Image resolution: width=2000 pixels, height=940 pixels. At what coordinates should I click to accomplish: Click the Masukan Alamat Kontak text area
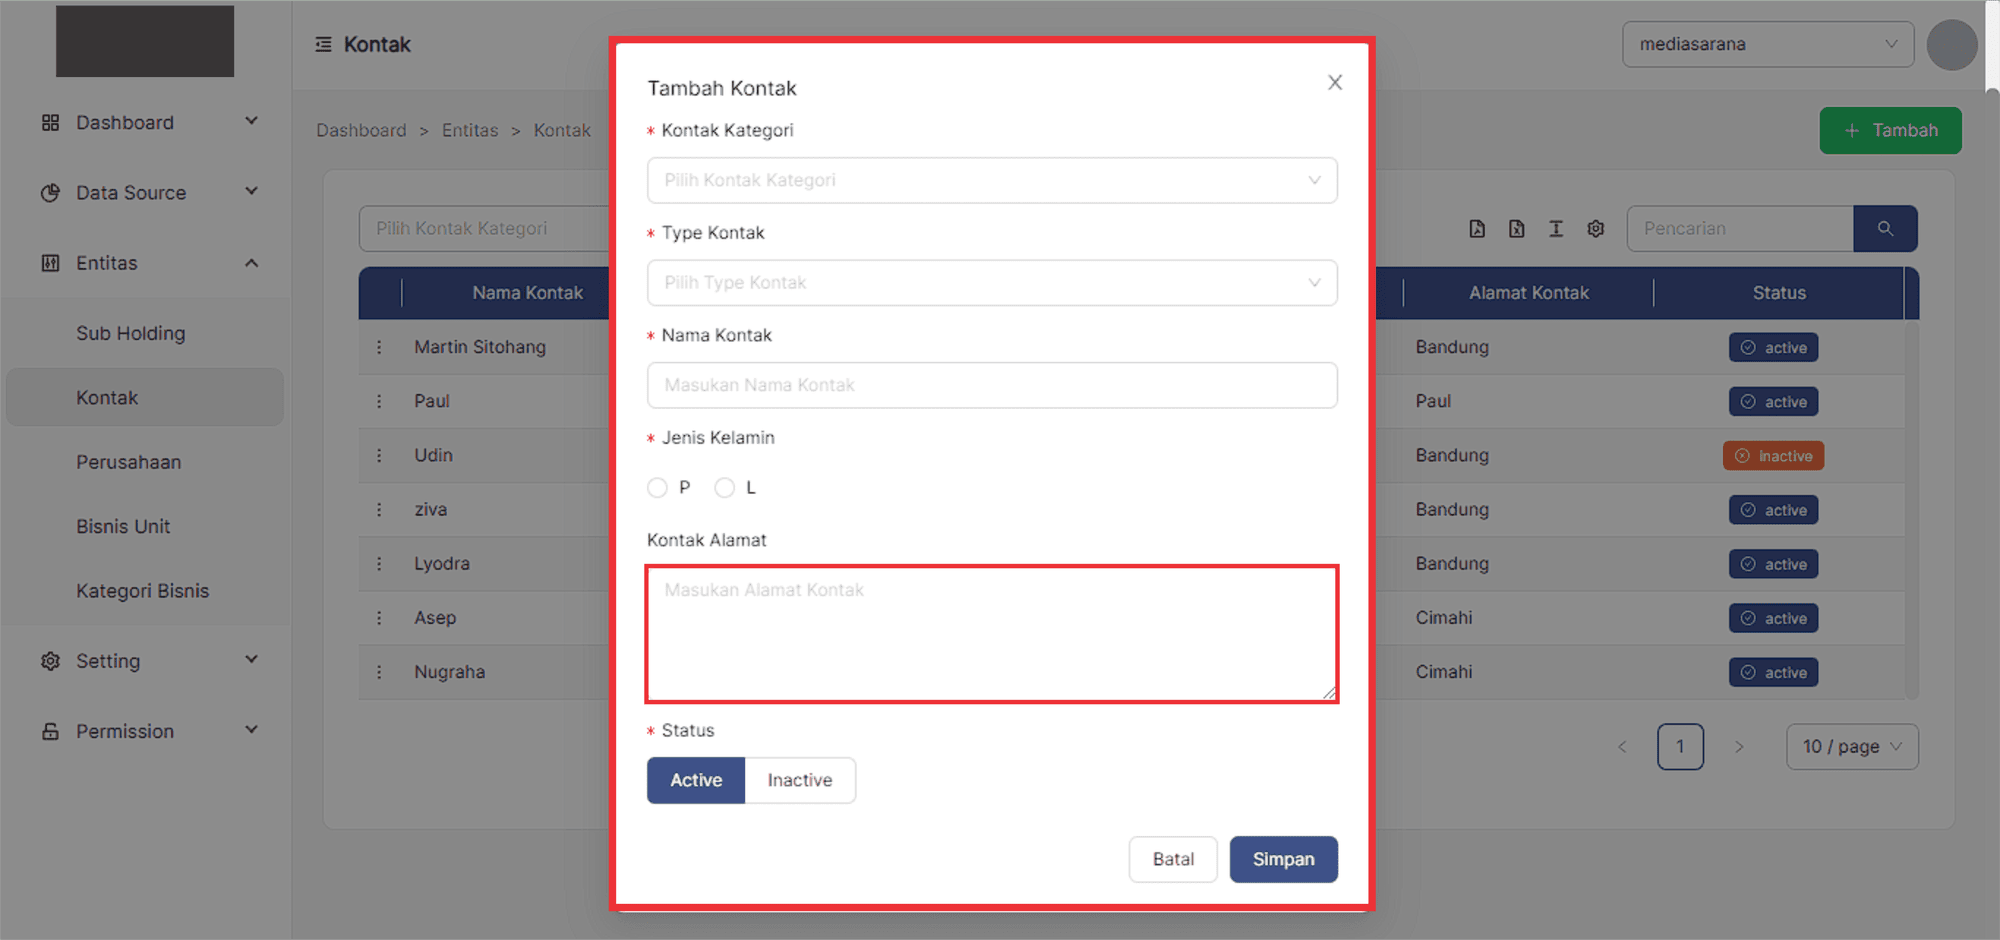(x=992, y=633)
